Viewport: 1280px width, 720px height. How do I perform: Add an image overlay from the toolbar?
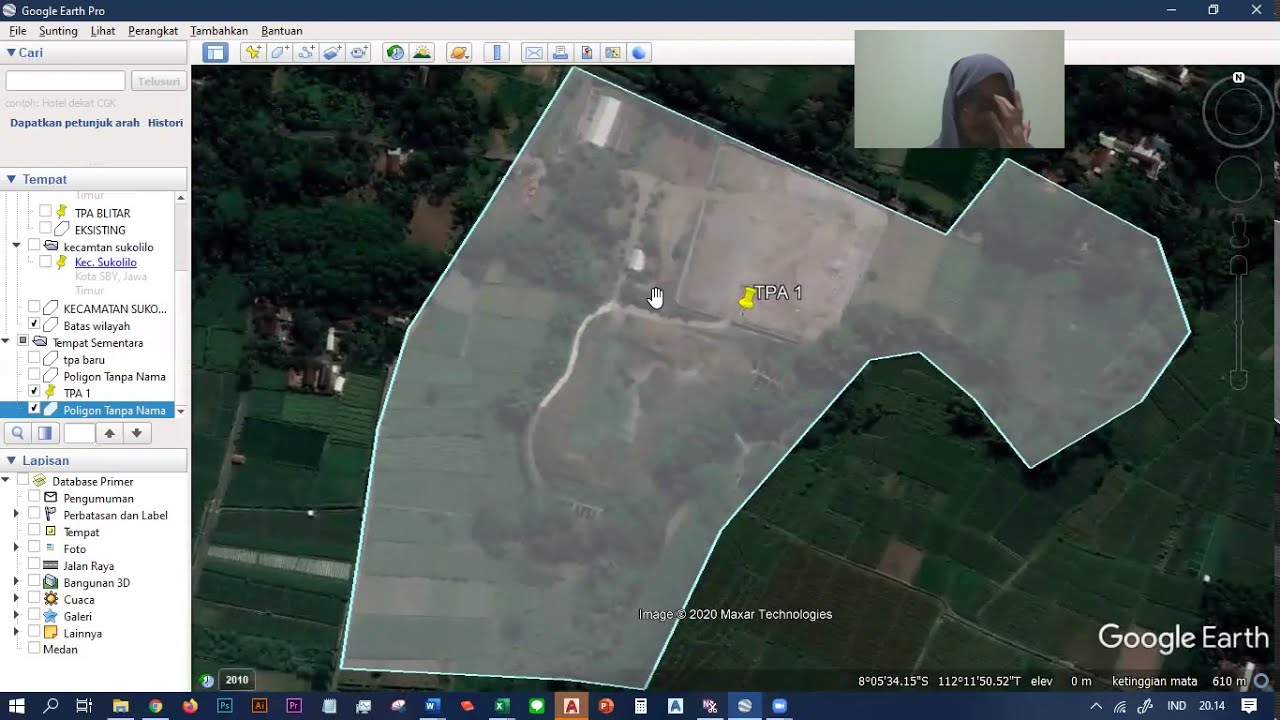333,52
